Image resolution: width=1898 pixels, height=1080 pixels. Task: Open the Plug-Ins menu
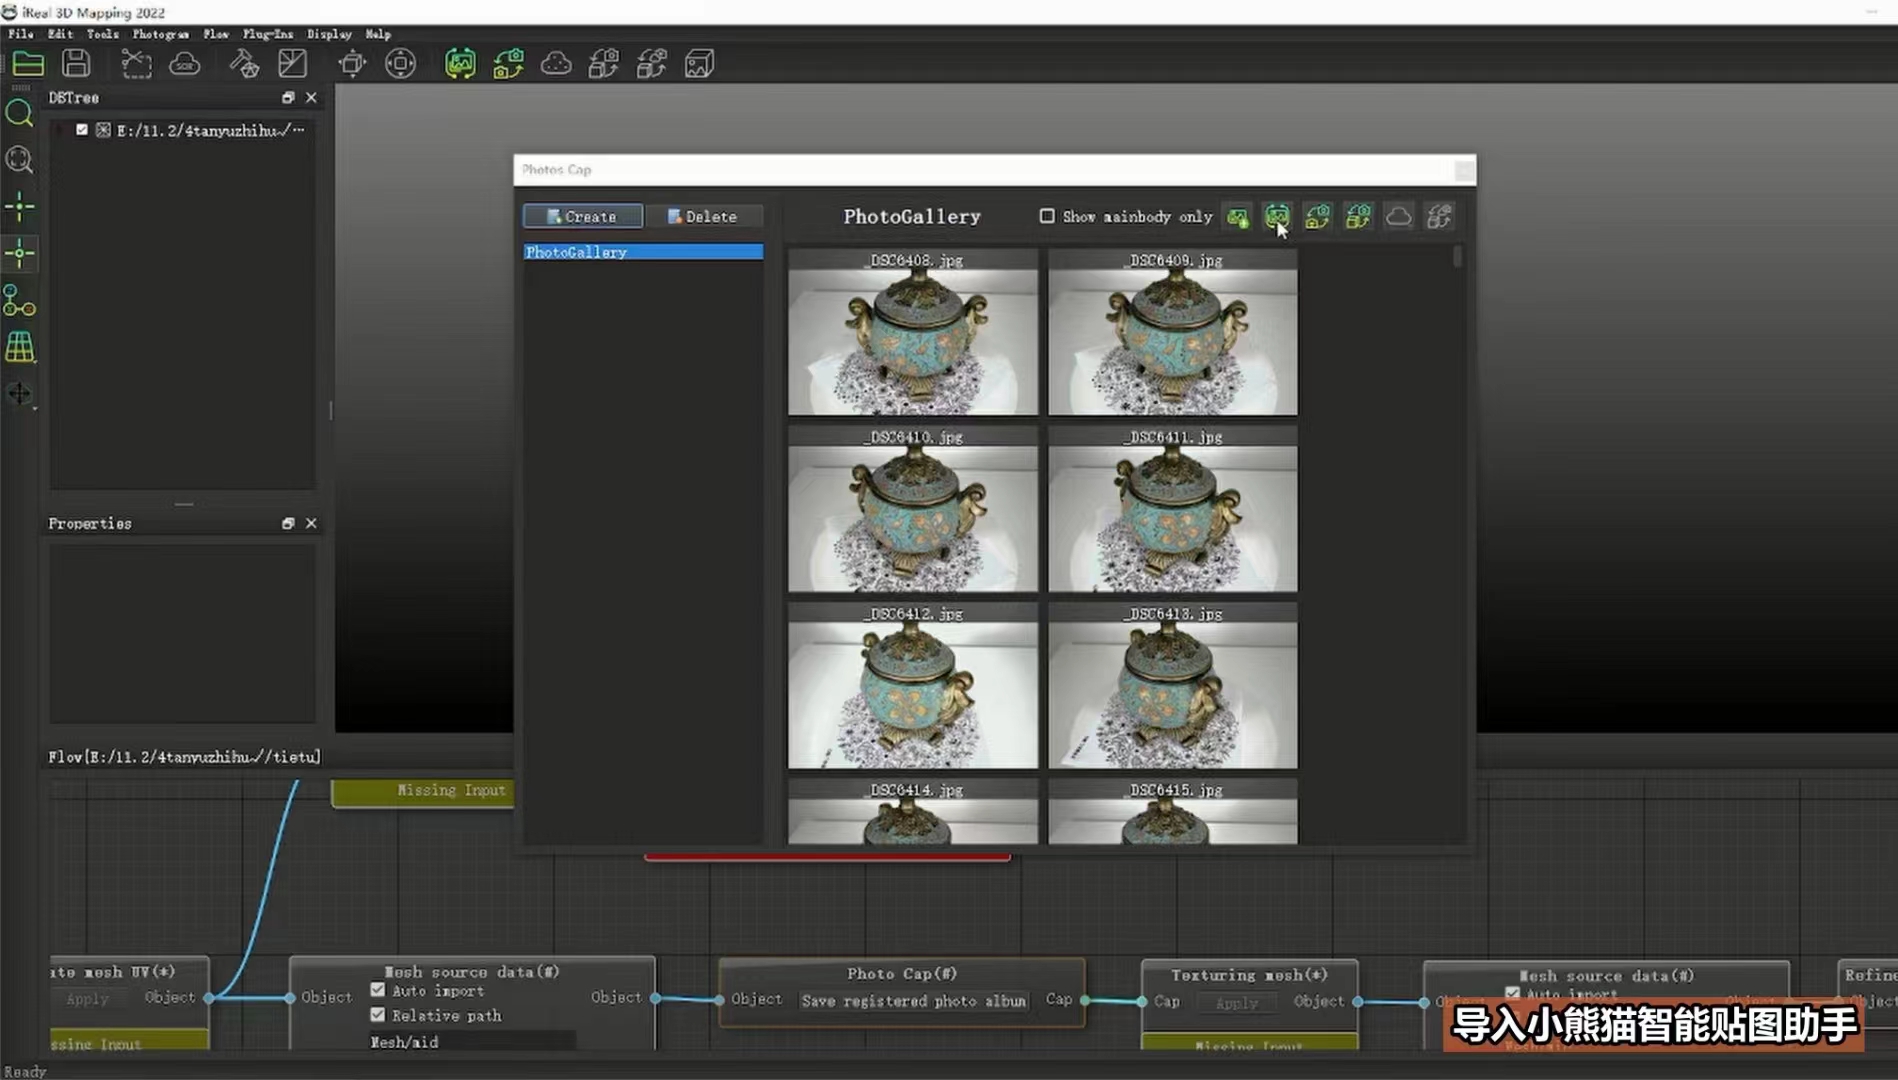[x=268, y=34]
